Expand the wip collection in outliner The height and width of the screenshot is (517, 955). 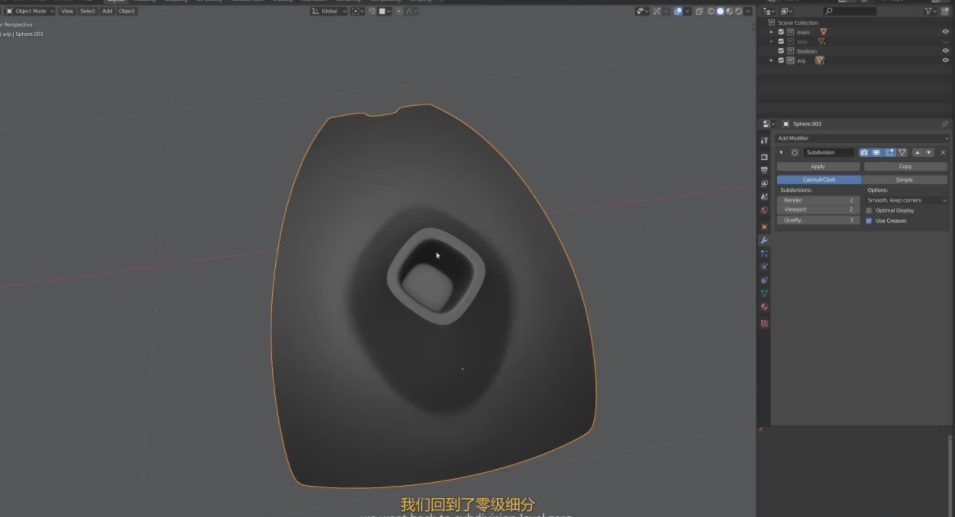(771, 61)
